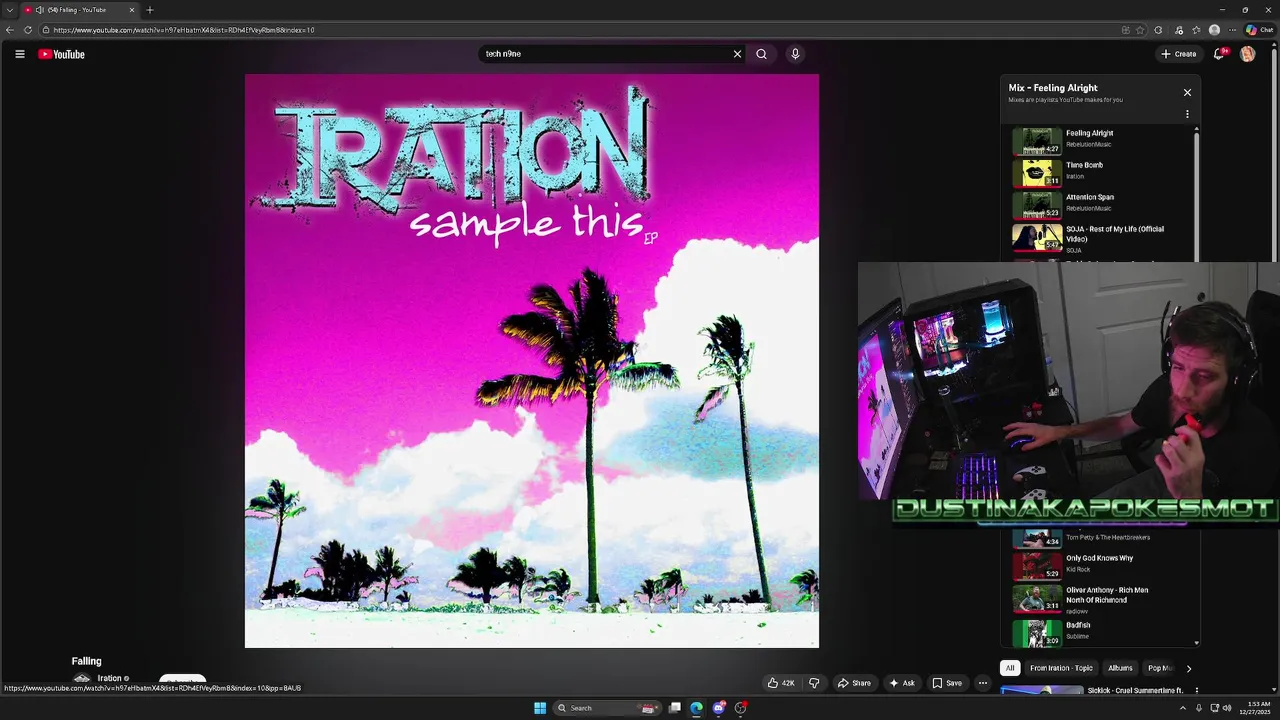Show hidden system tray icons

[1183, 708]
